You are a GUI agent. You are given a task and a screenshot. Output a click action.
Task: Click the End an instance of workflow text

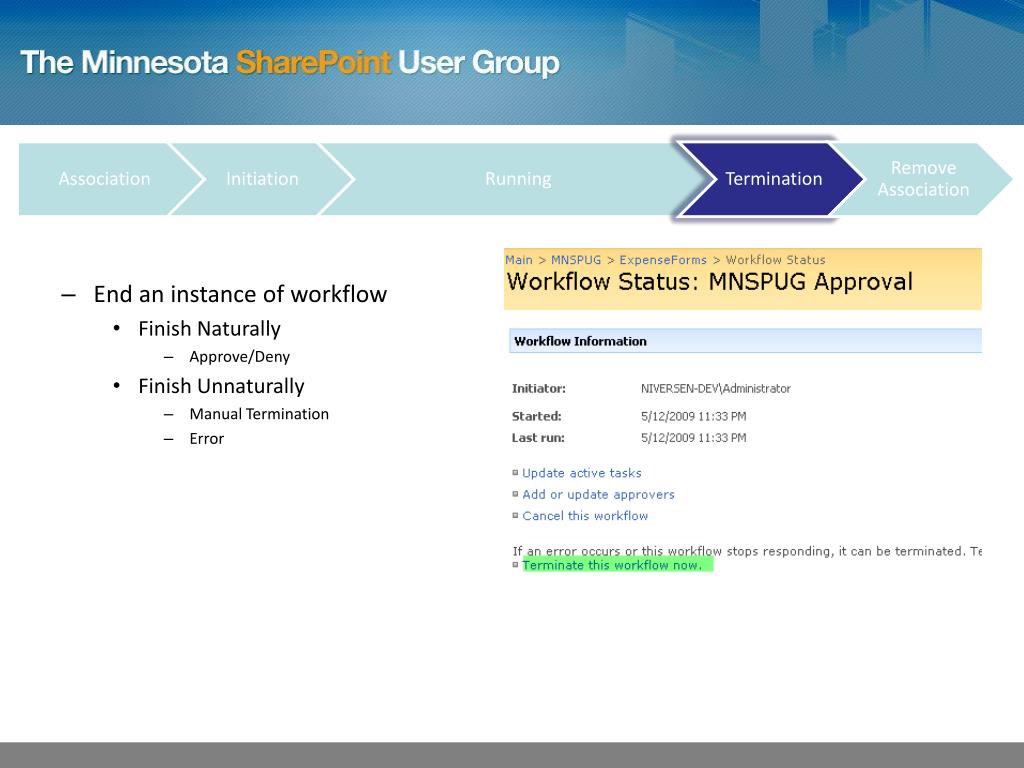(240, 295)
